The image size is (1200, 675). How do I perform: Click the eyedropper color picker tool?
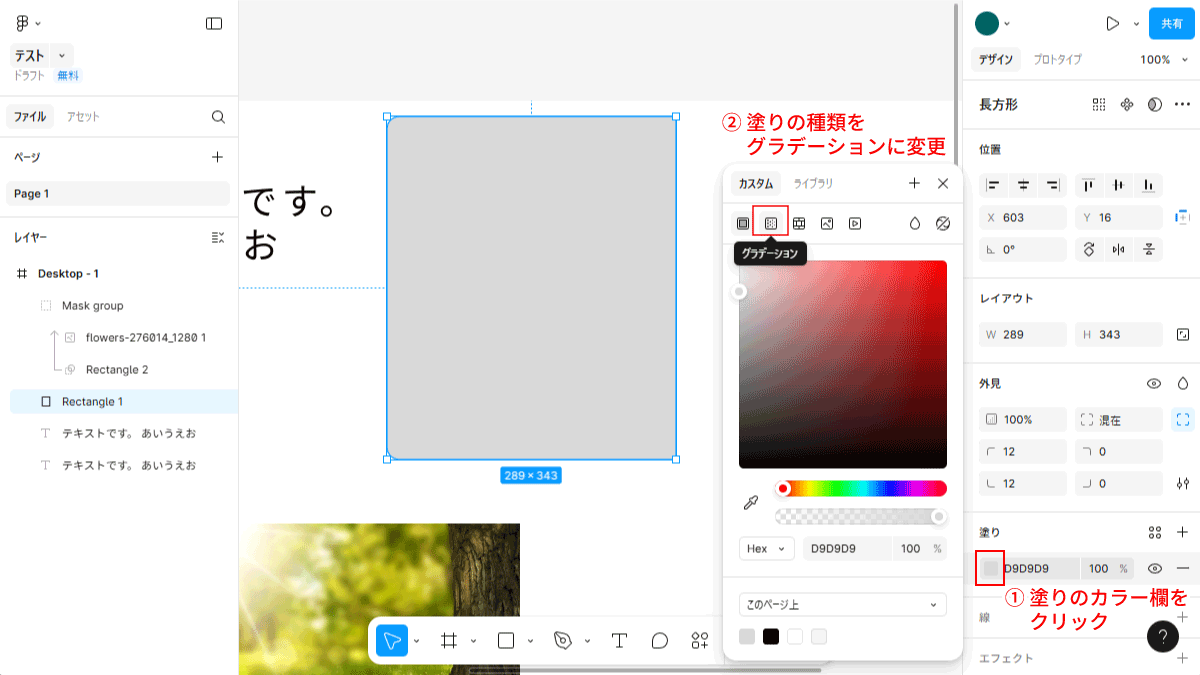click(751, 502)
